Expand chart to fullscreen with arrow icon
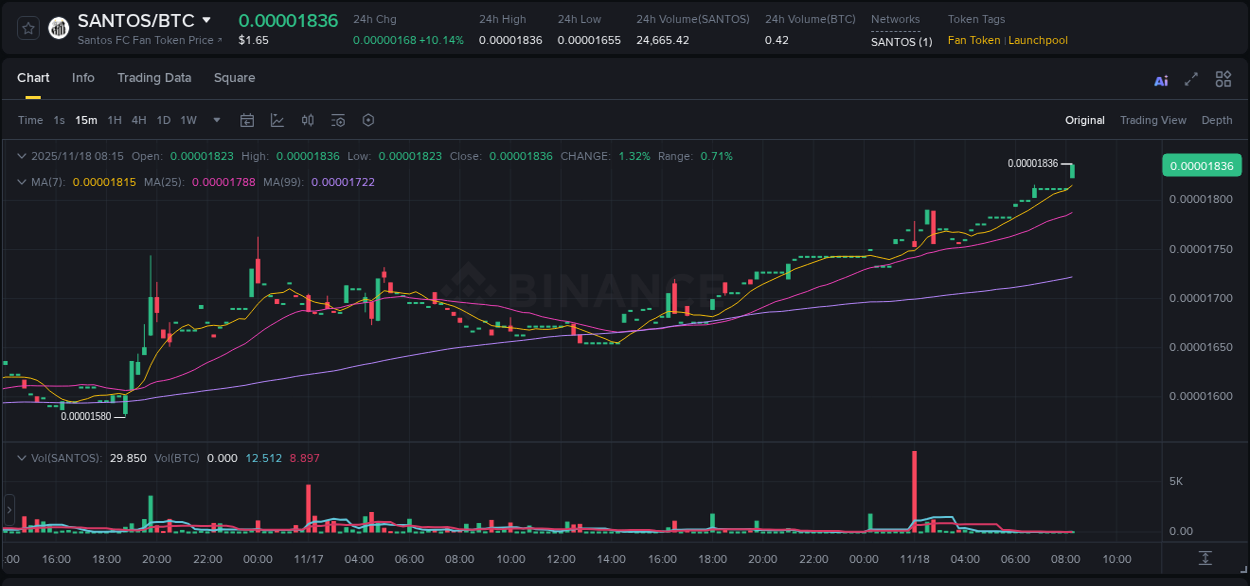The height and width of the screenshot is (586, 1250). pyautogui.click(x=1190, y=79)
